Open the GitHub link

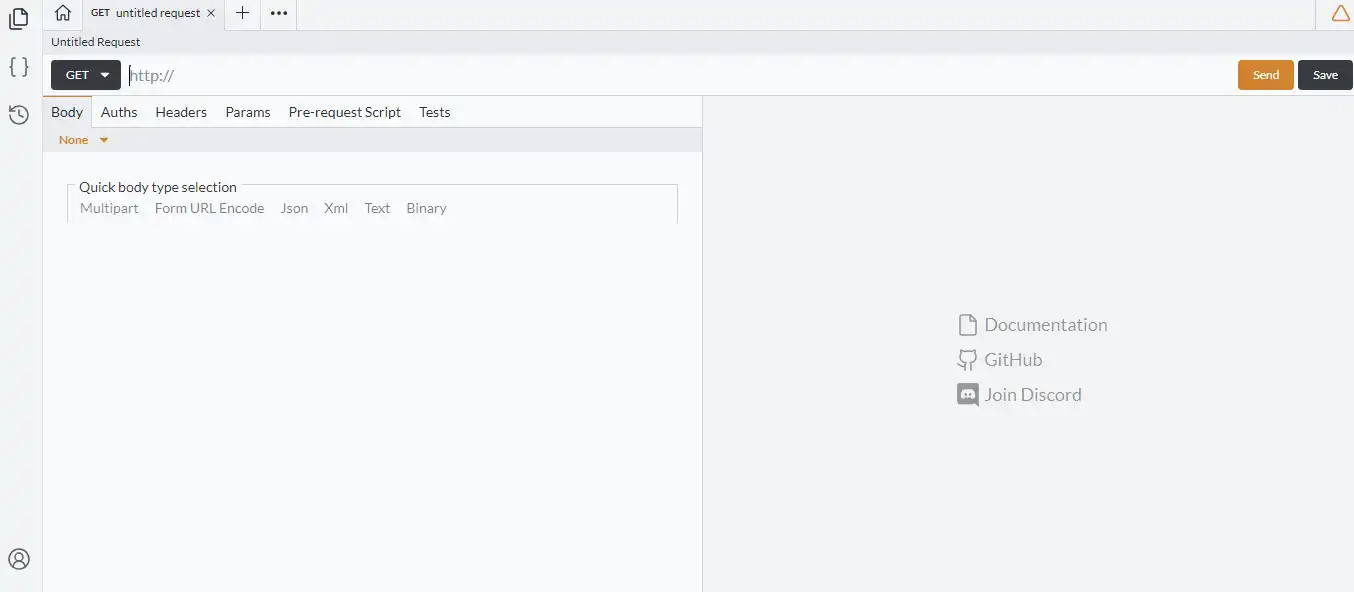1013,360
